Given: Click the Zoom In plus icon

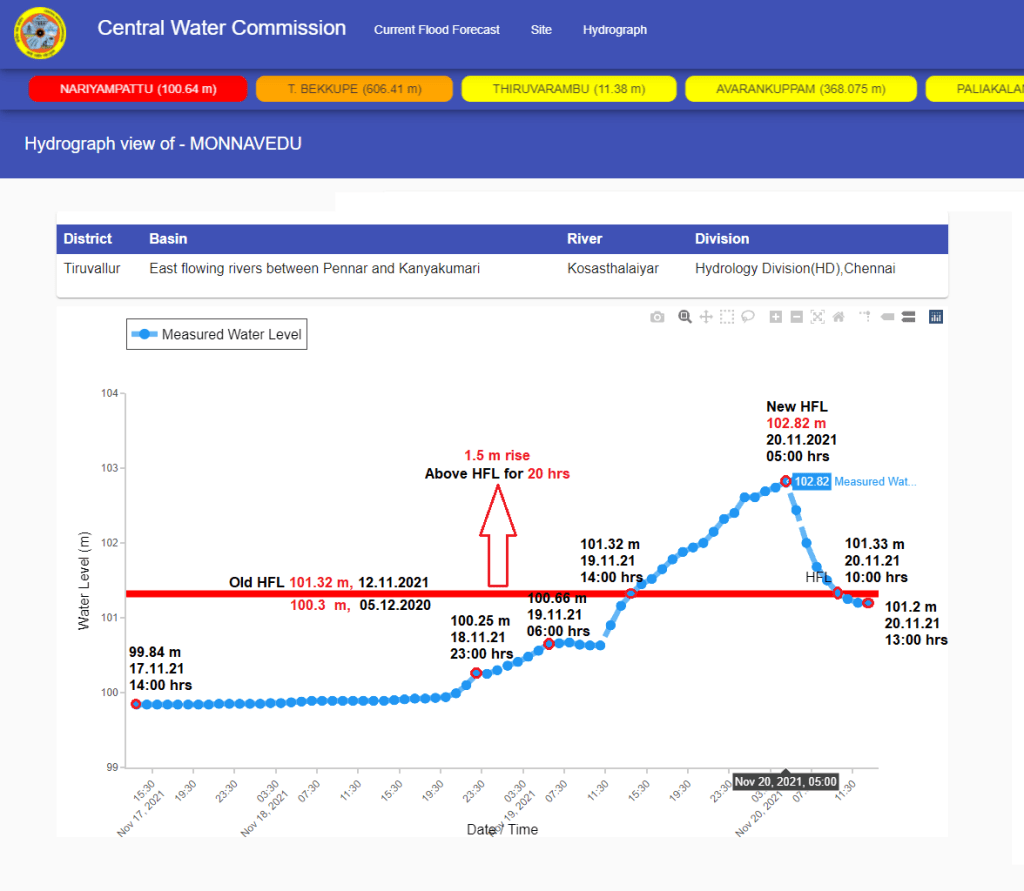Looking at the screenshot, I should tap(776, 317).
